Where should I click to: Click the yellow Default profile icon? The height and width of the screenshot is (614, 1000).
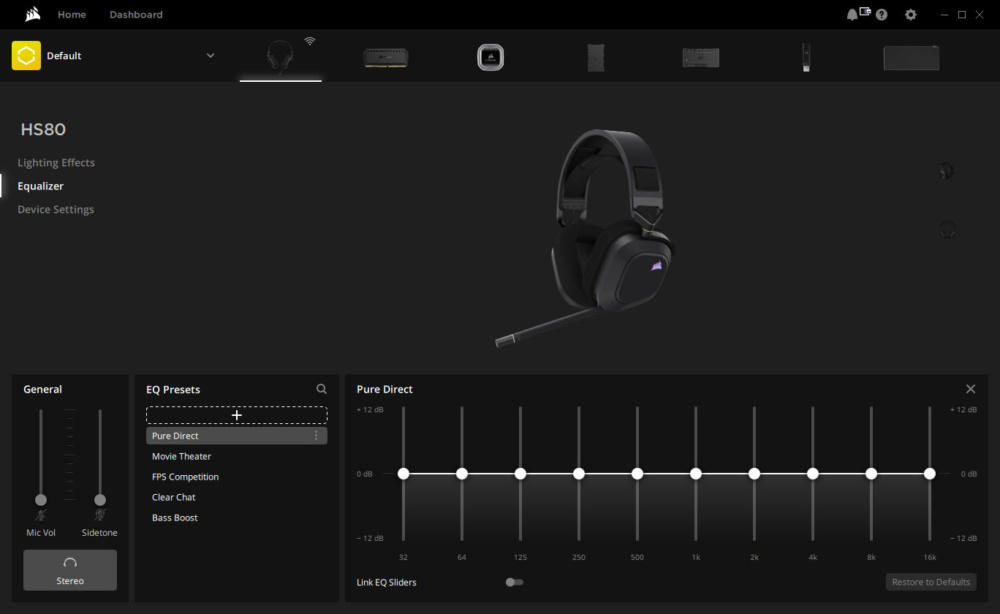pyautogui.click(x=26, y=55)
